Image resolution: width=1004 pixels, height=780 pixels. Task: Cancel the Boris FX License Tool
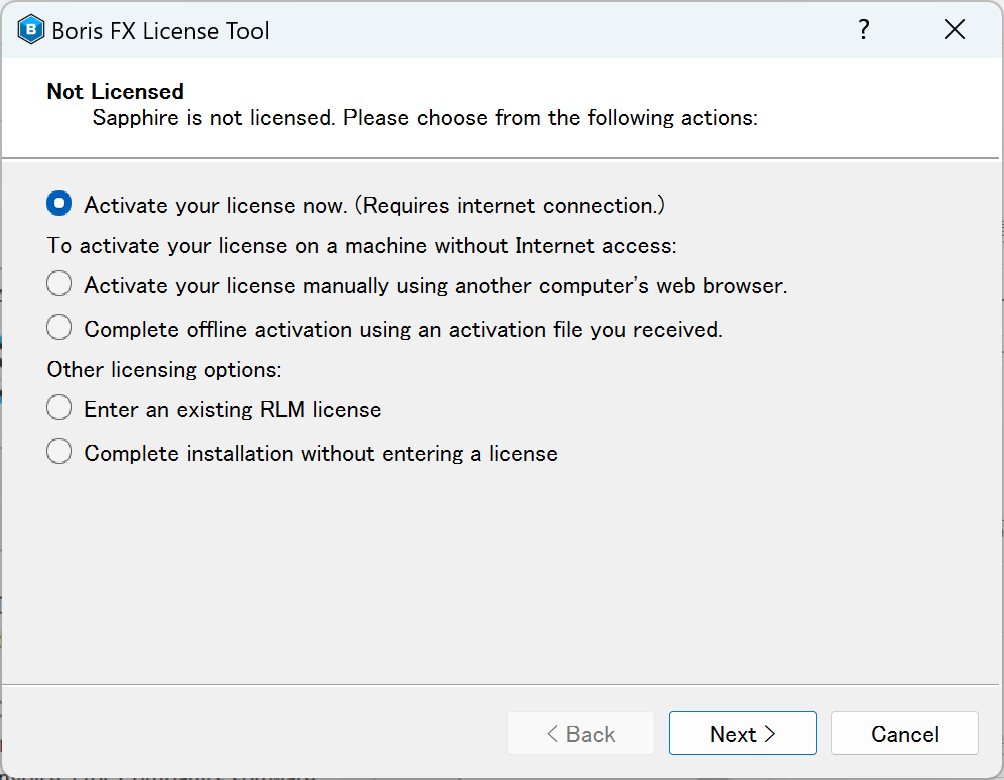[x=905, y=733]
